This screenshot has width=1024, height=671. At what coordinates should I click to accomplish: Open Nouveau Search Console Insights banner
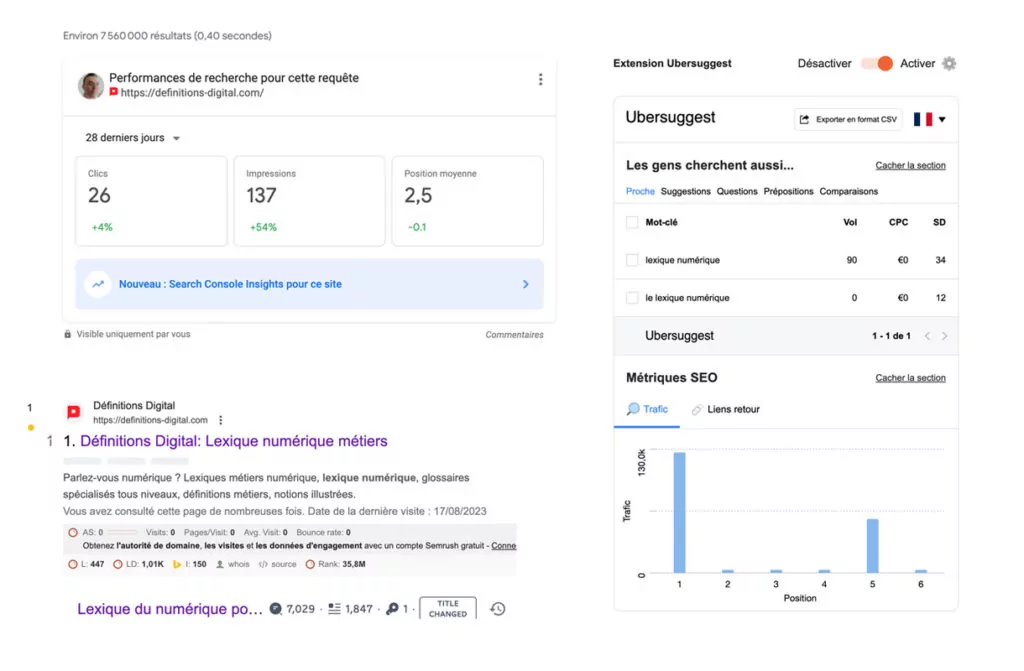point(310,284)
